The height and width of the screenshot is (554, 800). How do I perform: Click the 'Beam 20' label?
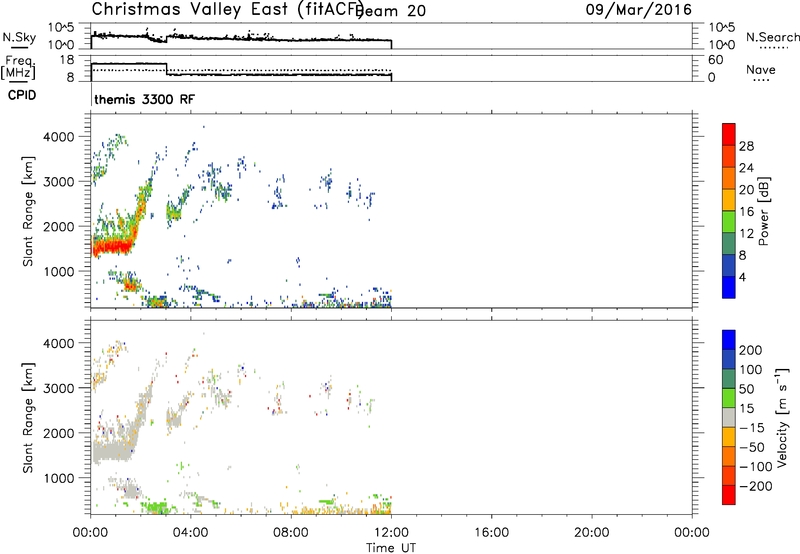(392, 10)
